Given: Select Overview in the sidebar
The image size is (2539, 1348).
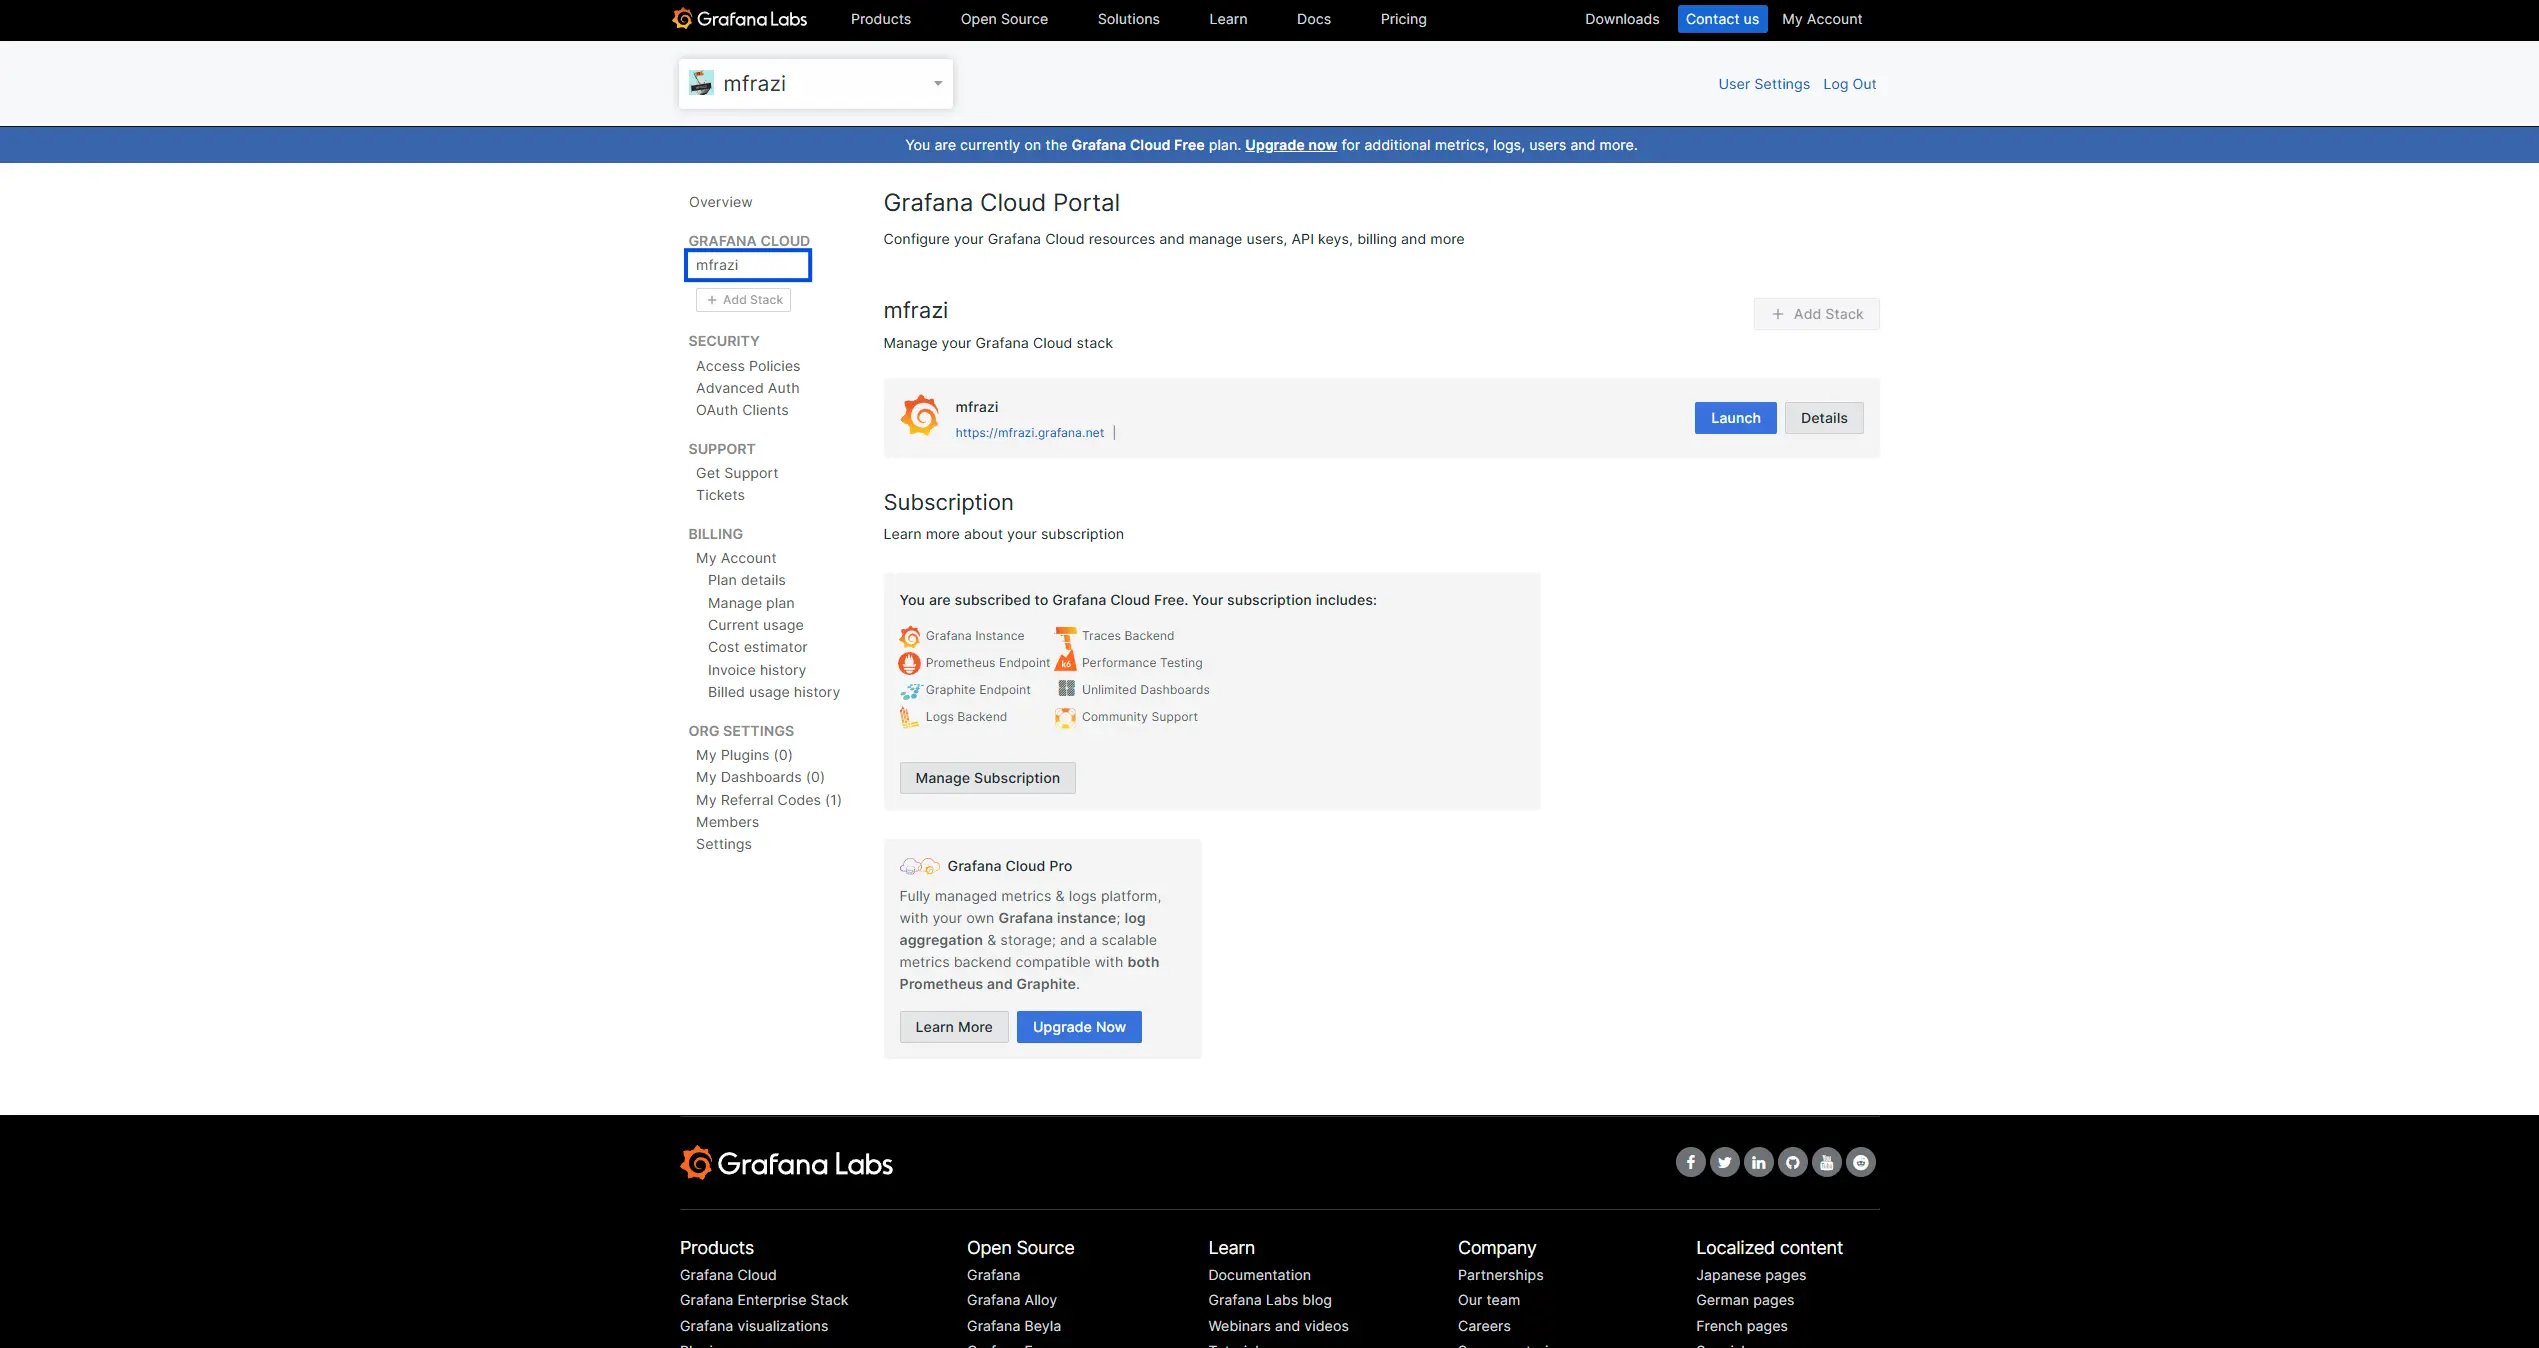Looking at the screenshot, I should [x=720, y=202].
